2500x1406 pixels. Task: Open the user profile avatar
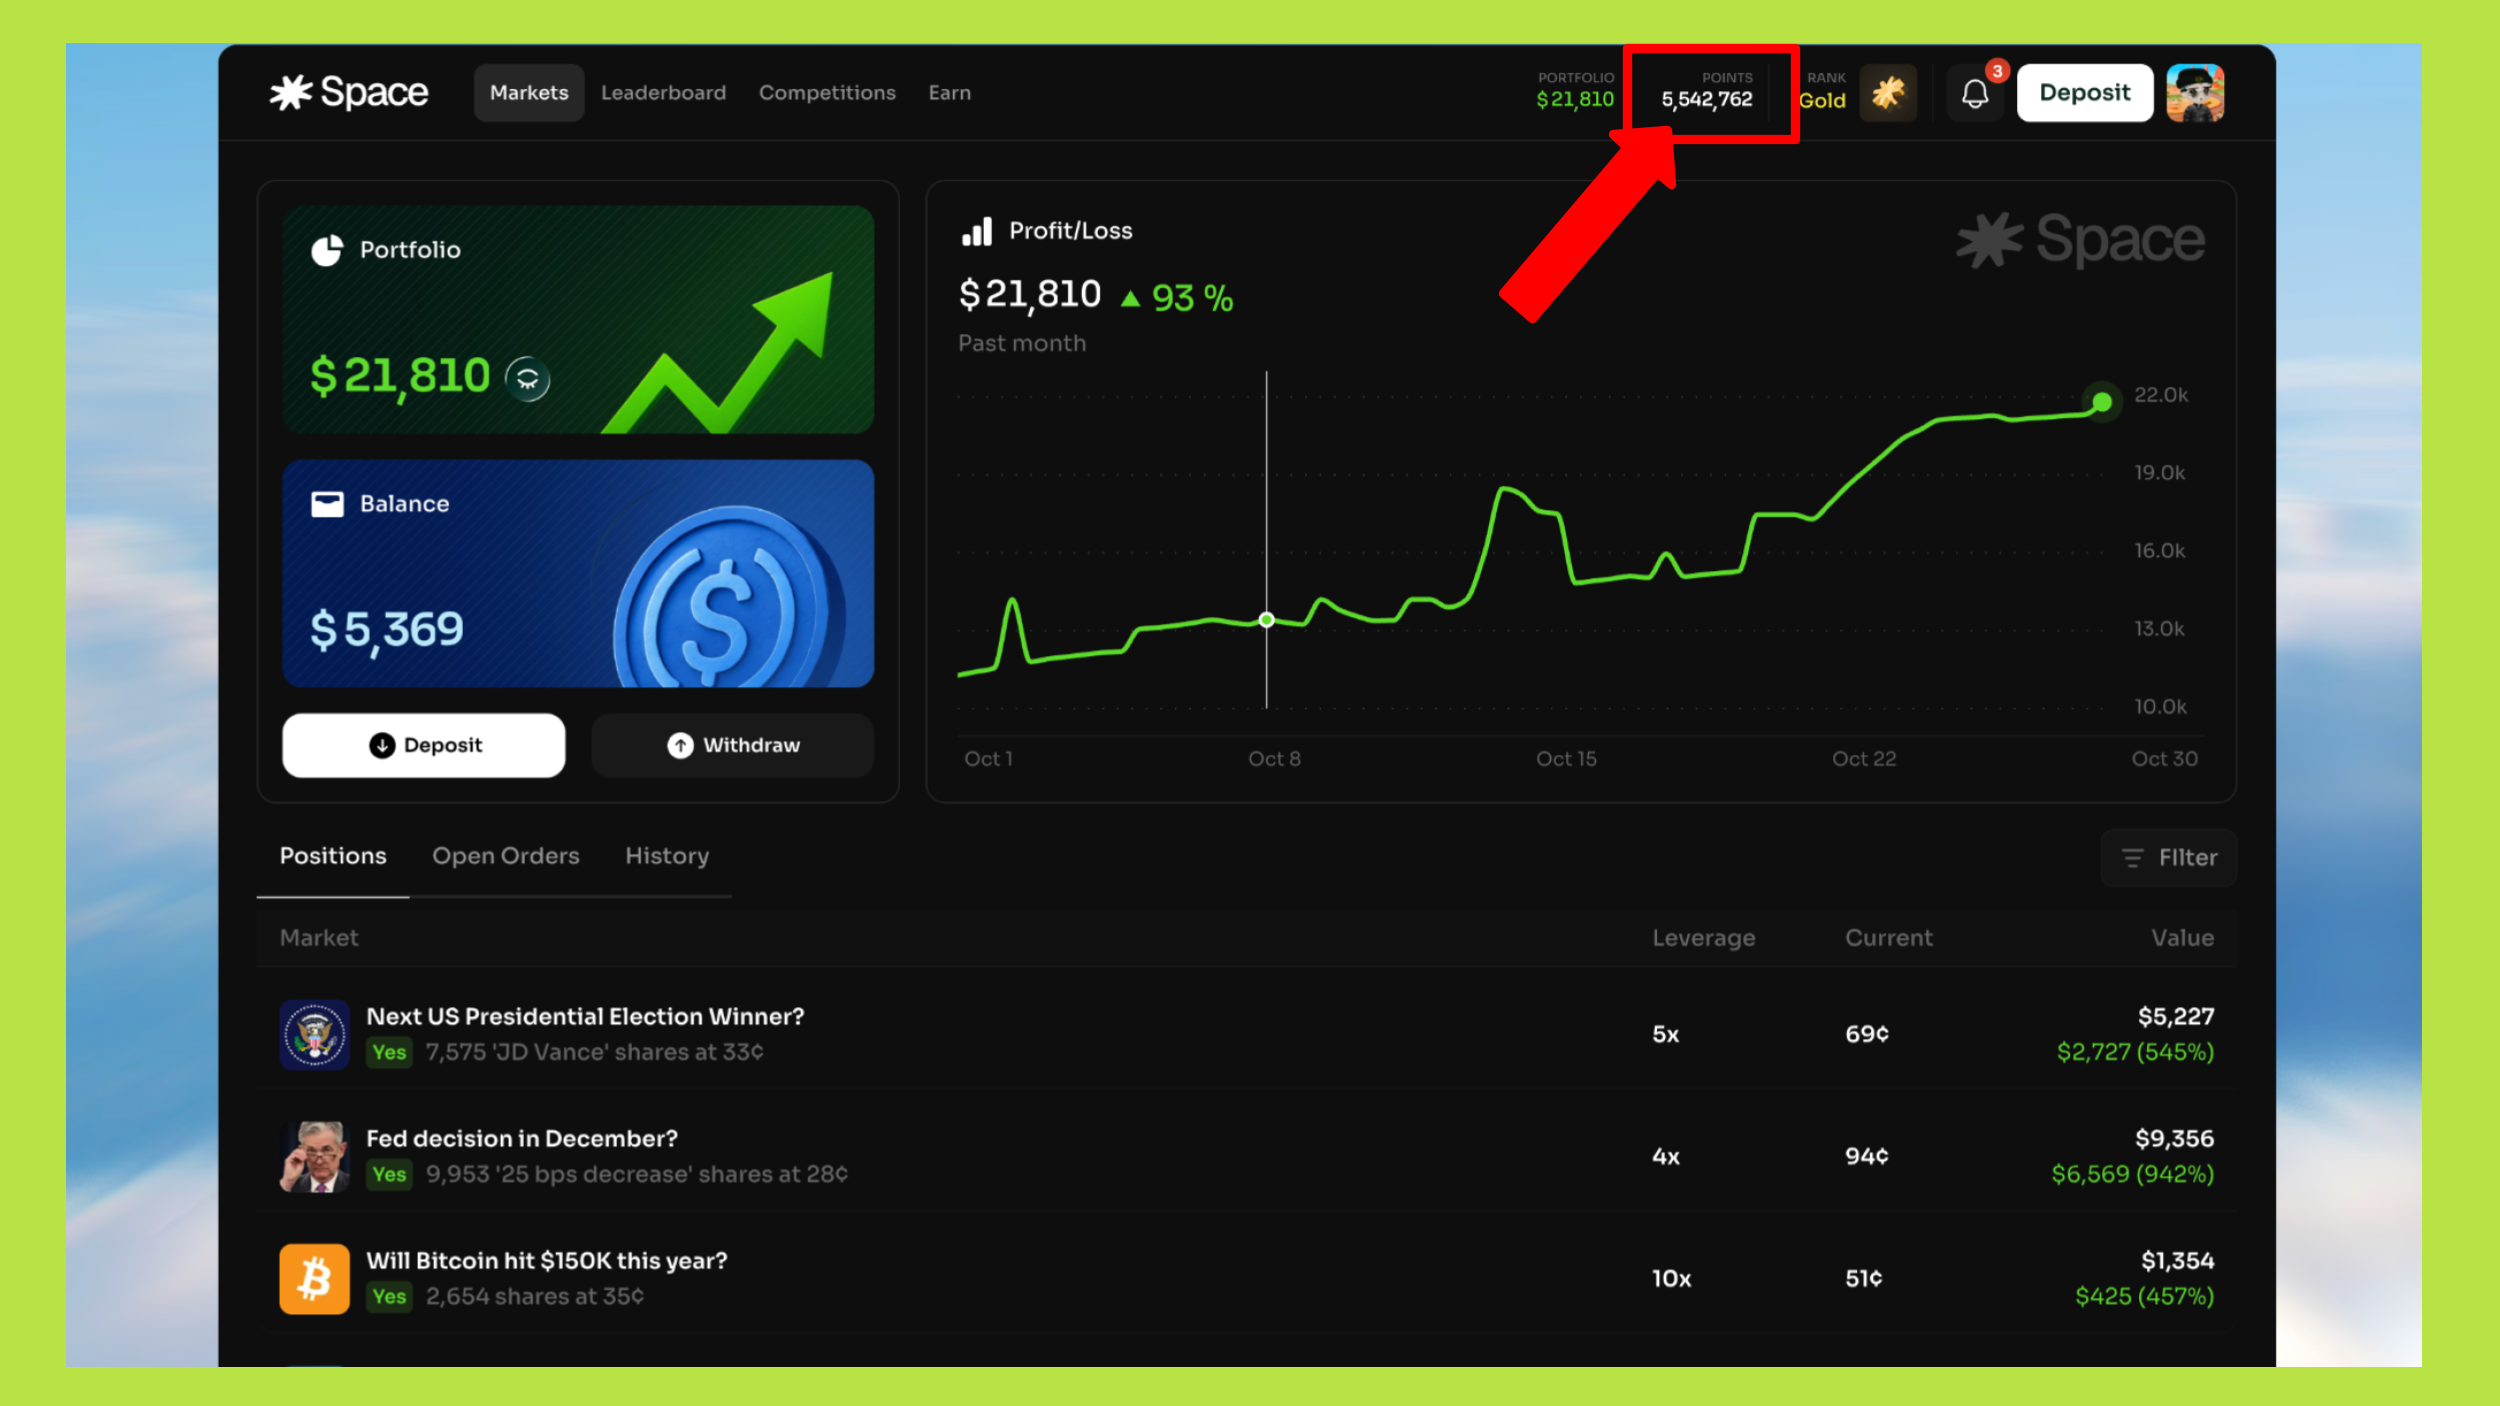click(x=2194, y=93)
